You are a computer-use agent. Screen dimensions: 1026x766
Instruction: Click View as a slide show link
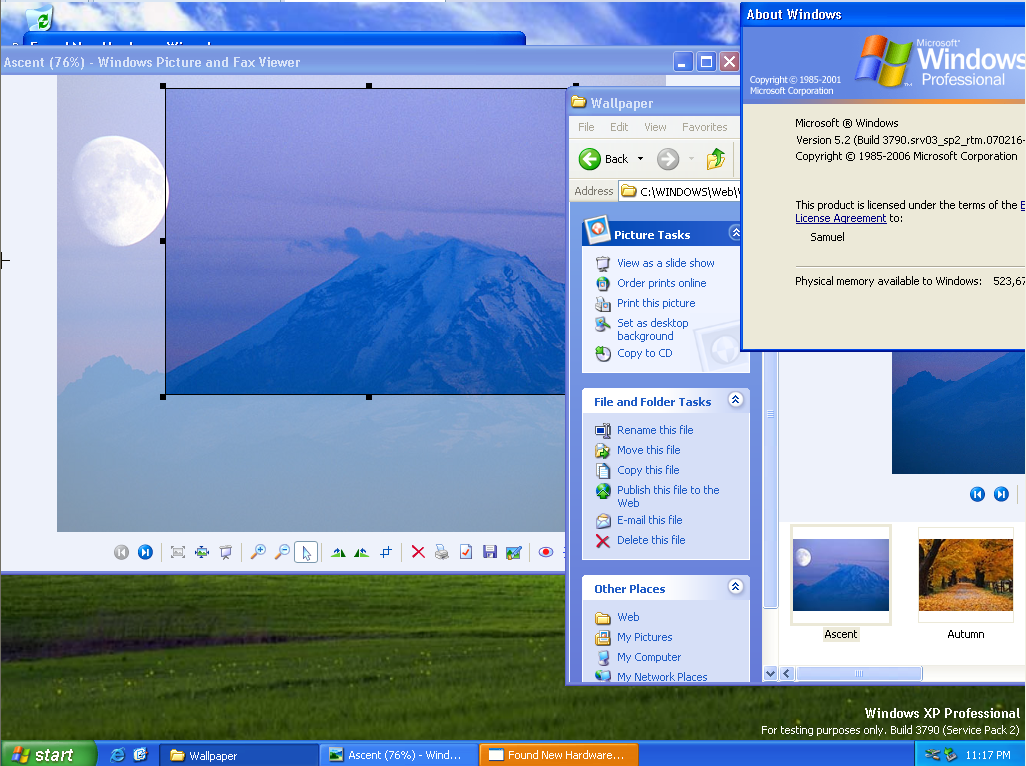tap(665, 263)
